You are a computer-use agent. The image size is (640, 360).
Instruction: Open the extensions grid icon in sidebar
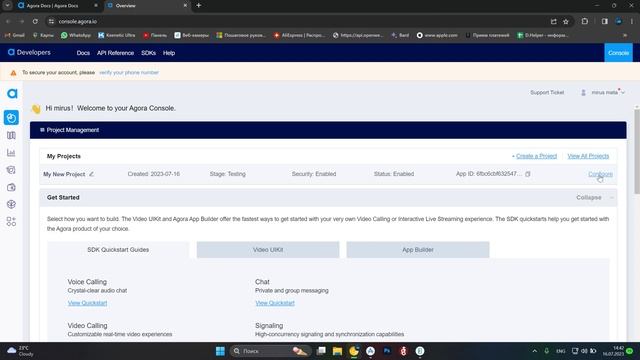[11, 222]
